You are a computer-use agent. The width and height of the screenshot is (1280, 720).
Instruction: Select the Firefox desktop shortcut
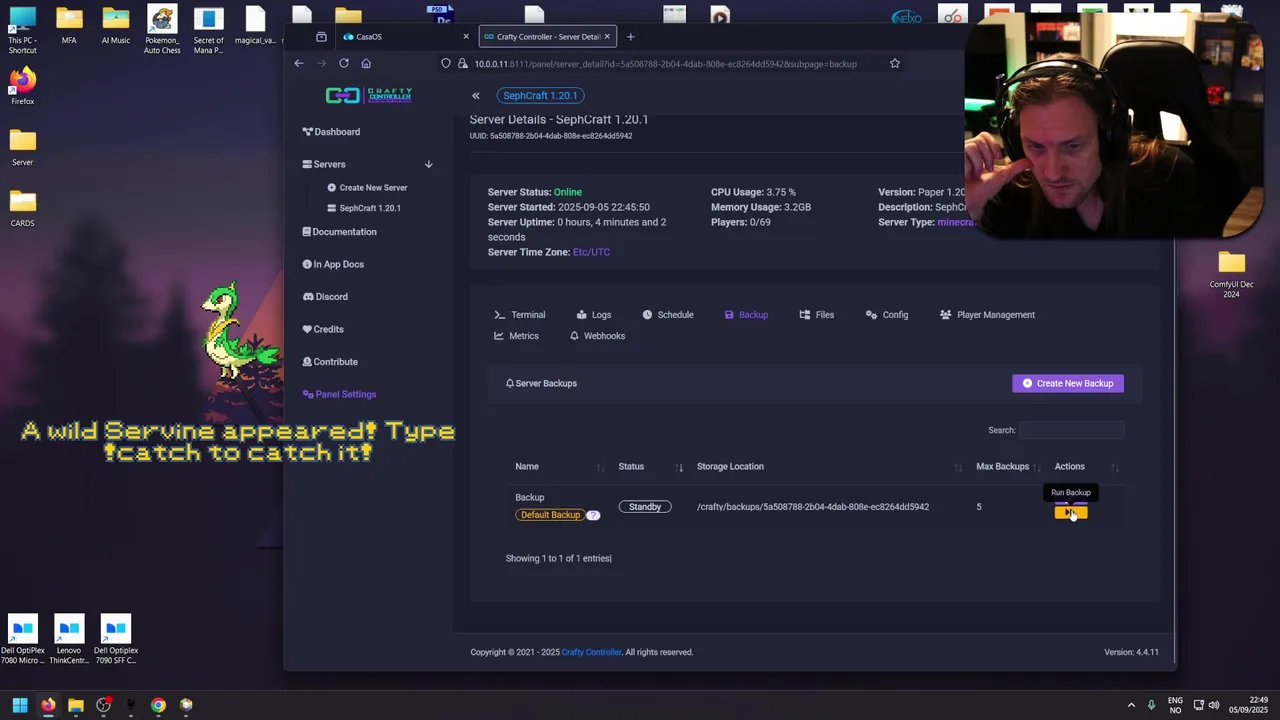(22, 86)
